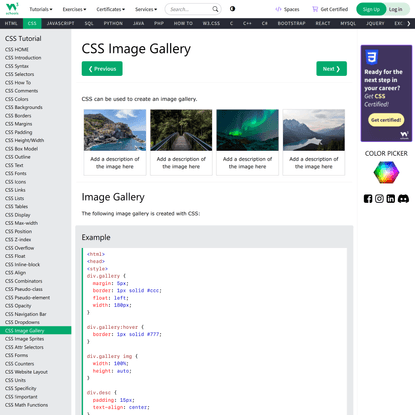
Task: Expand the Services dropdown menu
Action: 146,9
